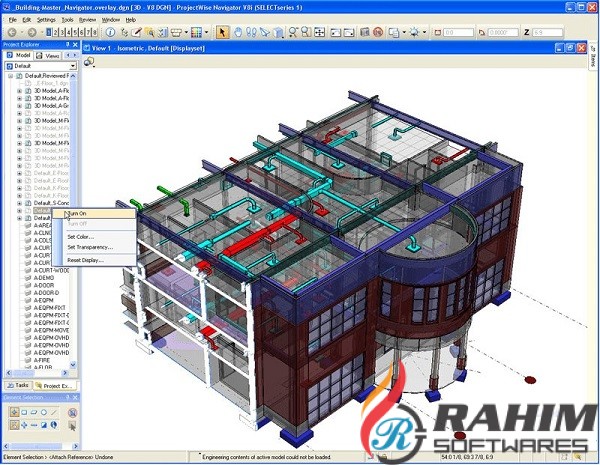Switch to the Views tab in Project Explorer
The width and height of the screenshot is (600, 465).
[47, 55]
